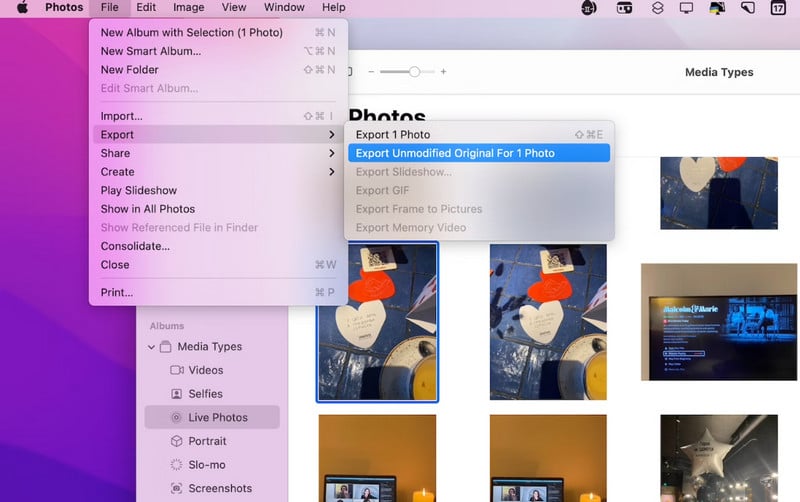The image size is (800, 502).
Task: Select Media Types folder in sidebar
Action: (x=210, y=347)
